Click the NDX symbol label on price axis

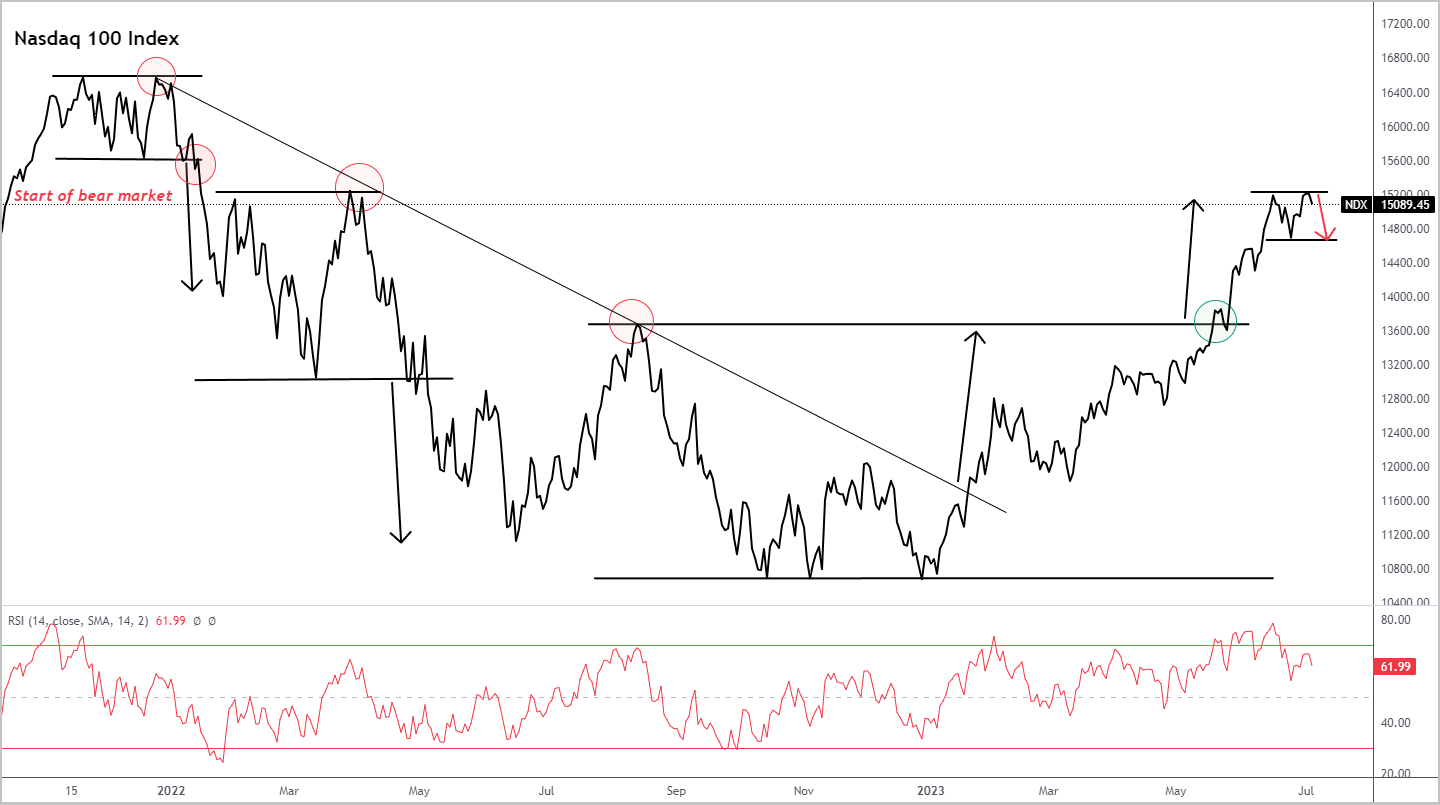tap(1355, 205)
